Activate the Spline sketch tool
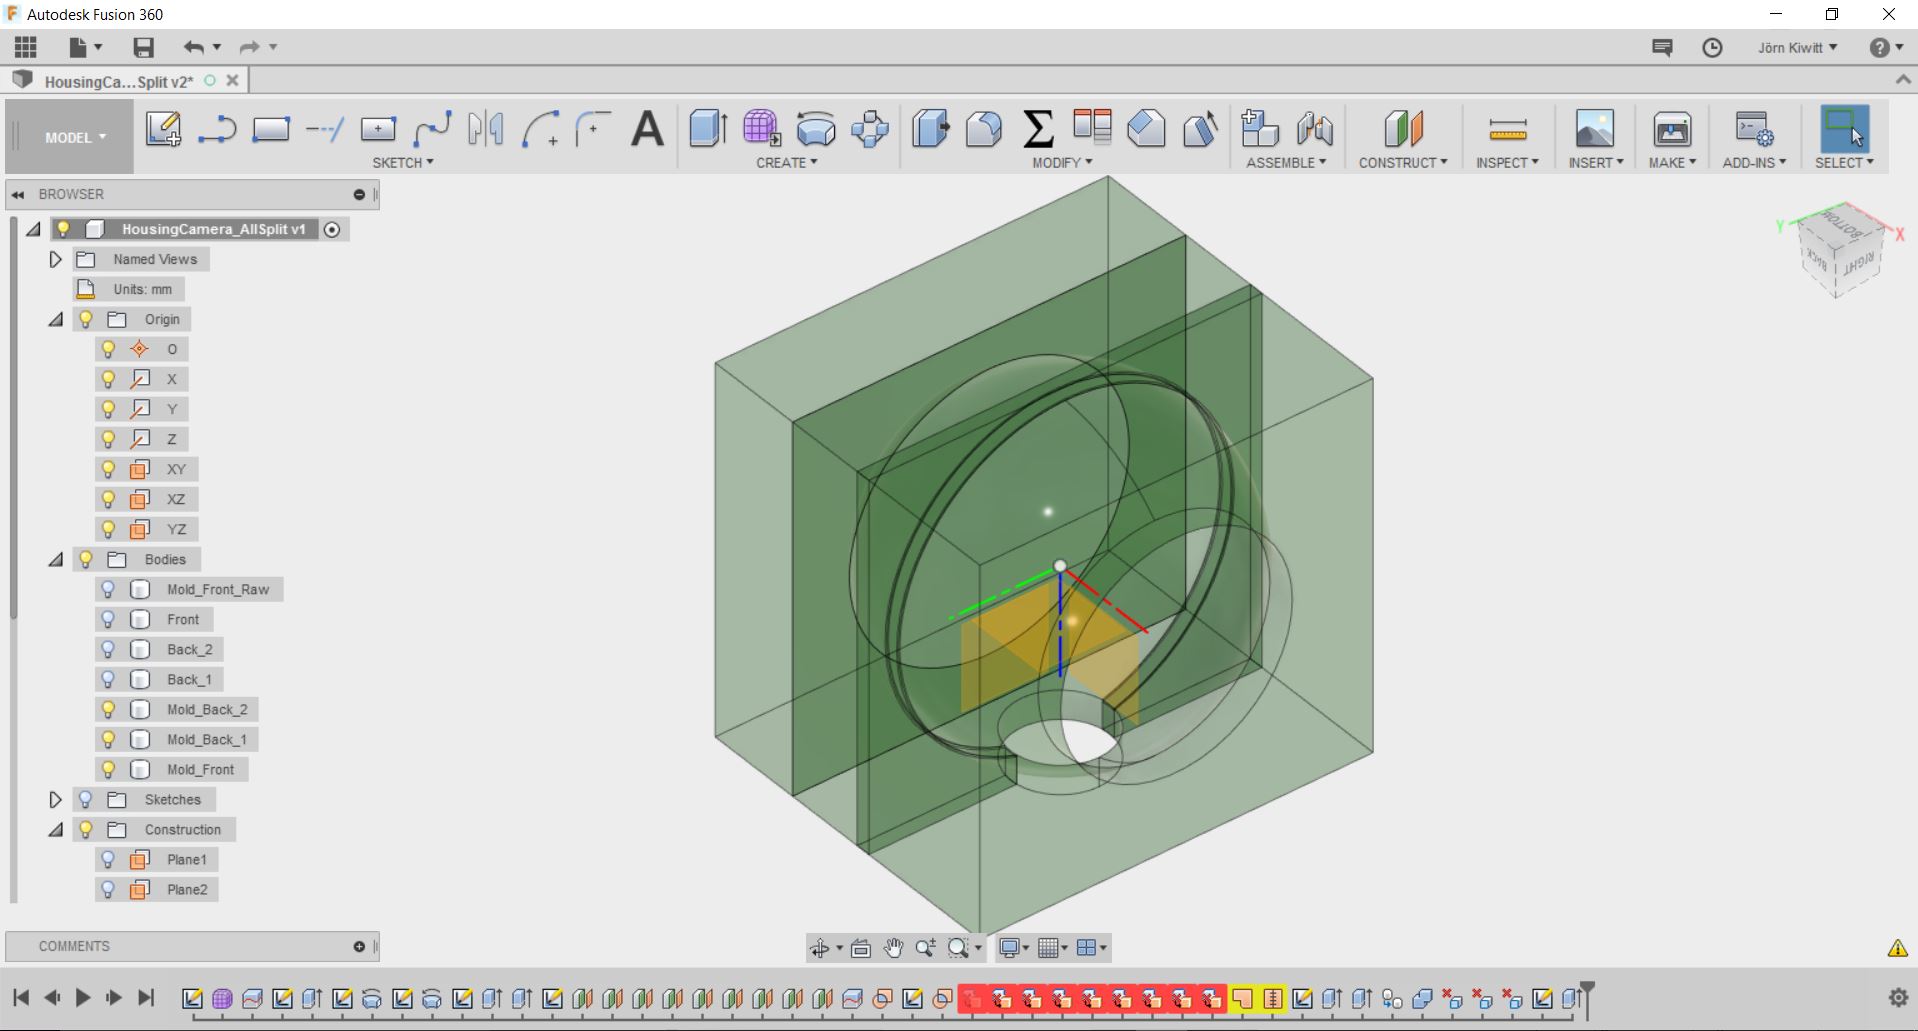Screen dimensions: 1918x1031 pyautogui.click(x=432, y=129)
